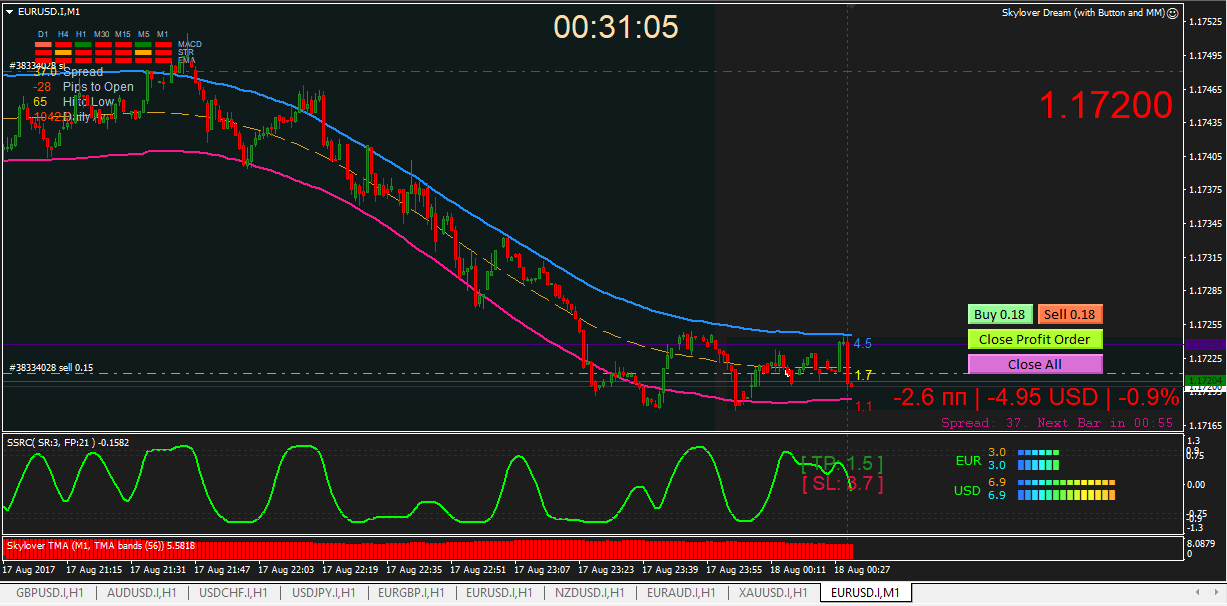Screen dimensions: 1227x606
Task: Click the 17 Aug 22:03 time axis label
Action: tap(286, 569)
